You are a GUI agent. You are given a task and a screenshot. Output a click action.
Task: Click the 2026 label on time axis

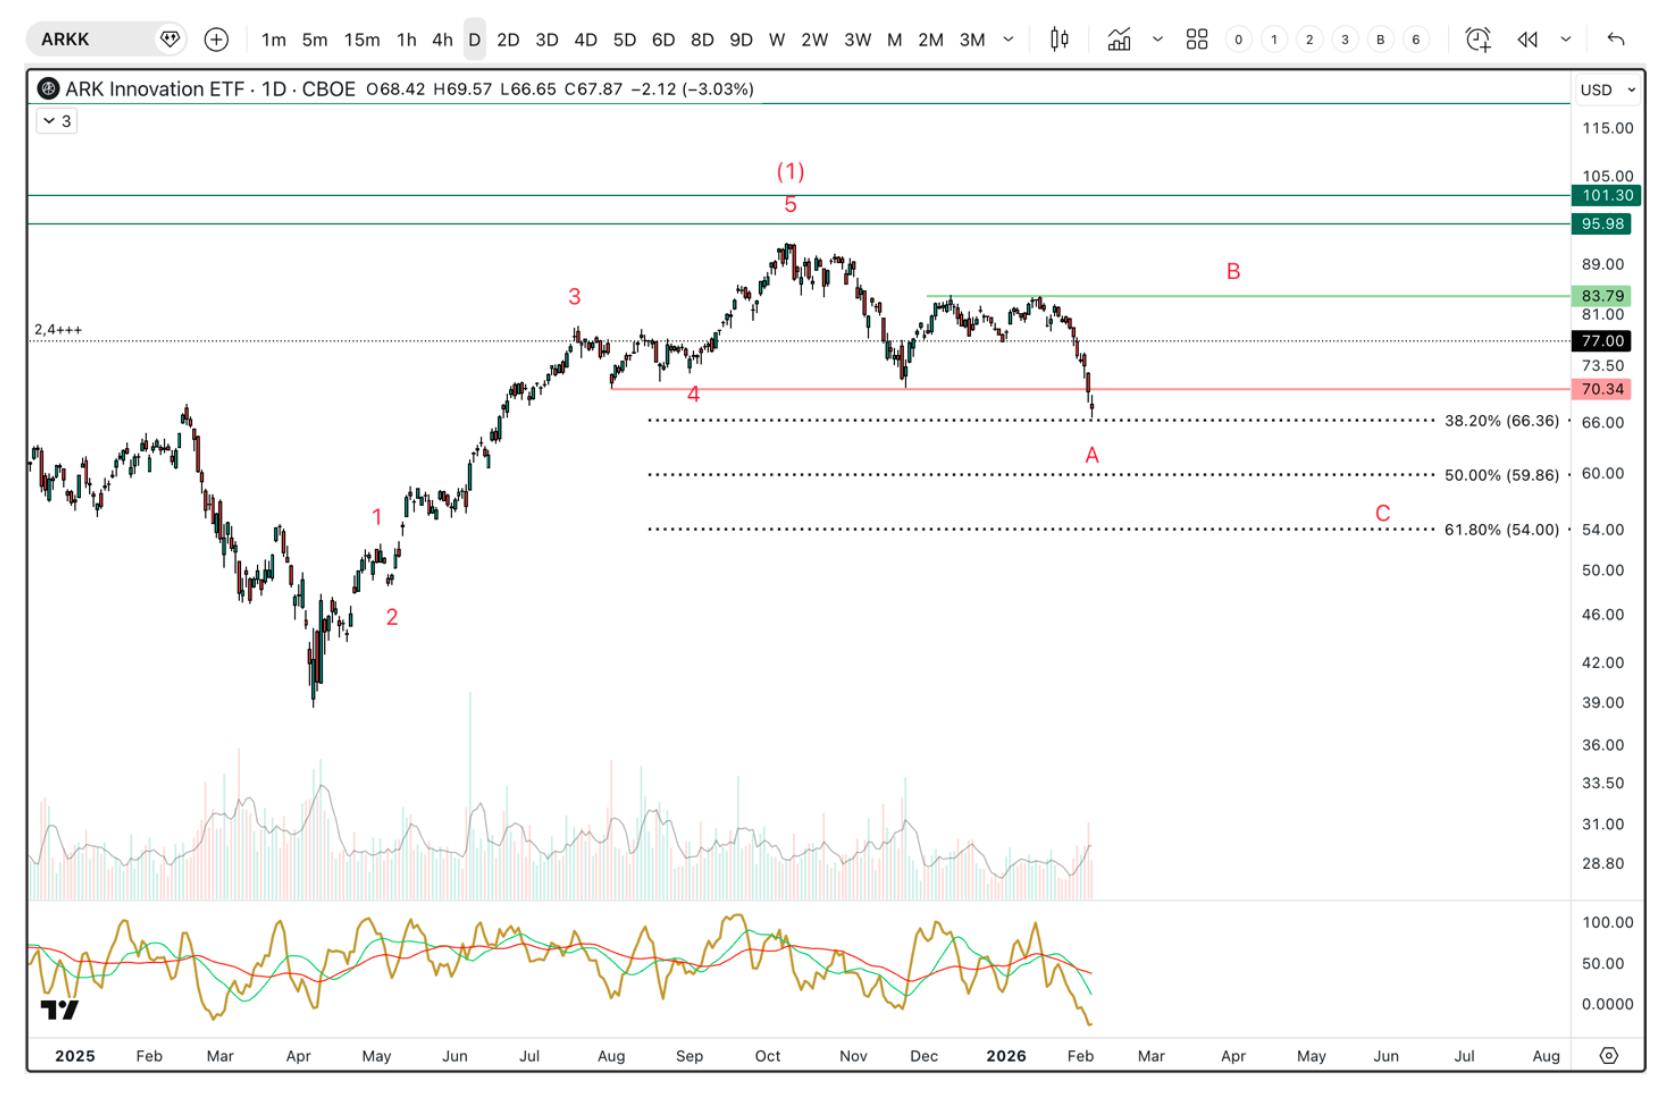tap(1006, 1056)
